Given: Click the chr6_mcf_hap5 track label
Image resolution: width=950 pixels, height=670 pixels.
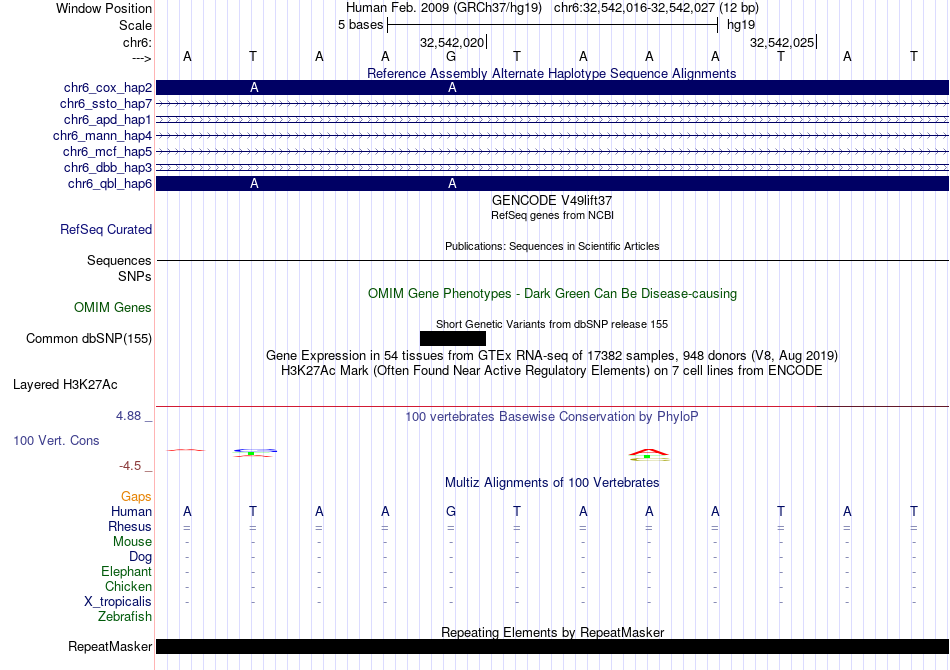Looking at the screenshot, I should 107,151.
